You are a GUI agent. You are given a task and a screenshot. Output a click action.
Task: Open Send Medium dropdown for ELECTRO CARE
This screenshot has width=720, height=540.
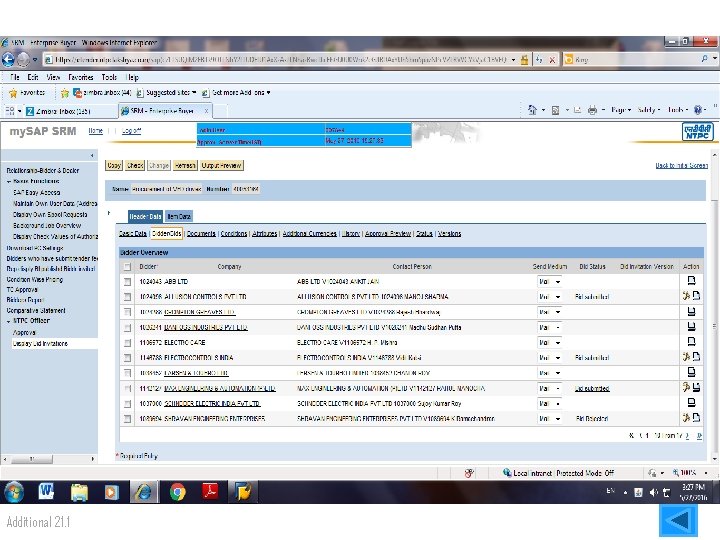coord(550,343)
